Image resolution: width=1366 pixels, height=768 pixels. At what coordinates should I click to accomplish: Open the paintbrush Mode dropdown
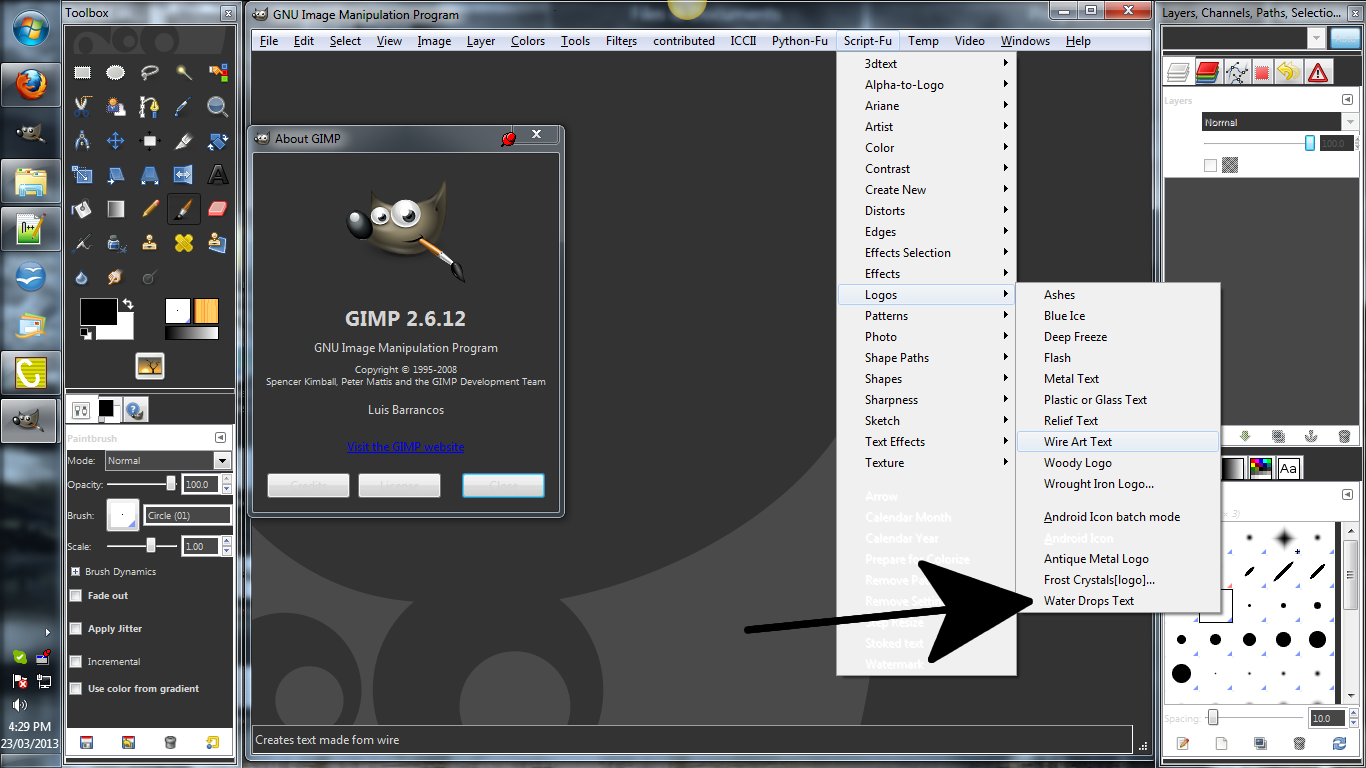coord(168,461)
